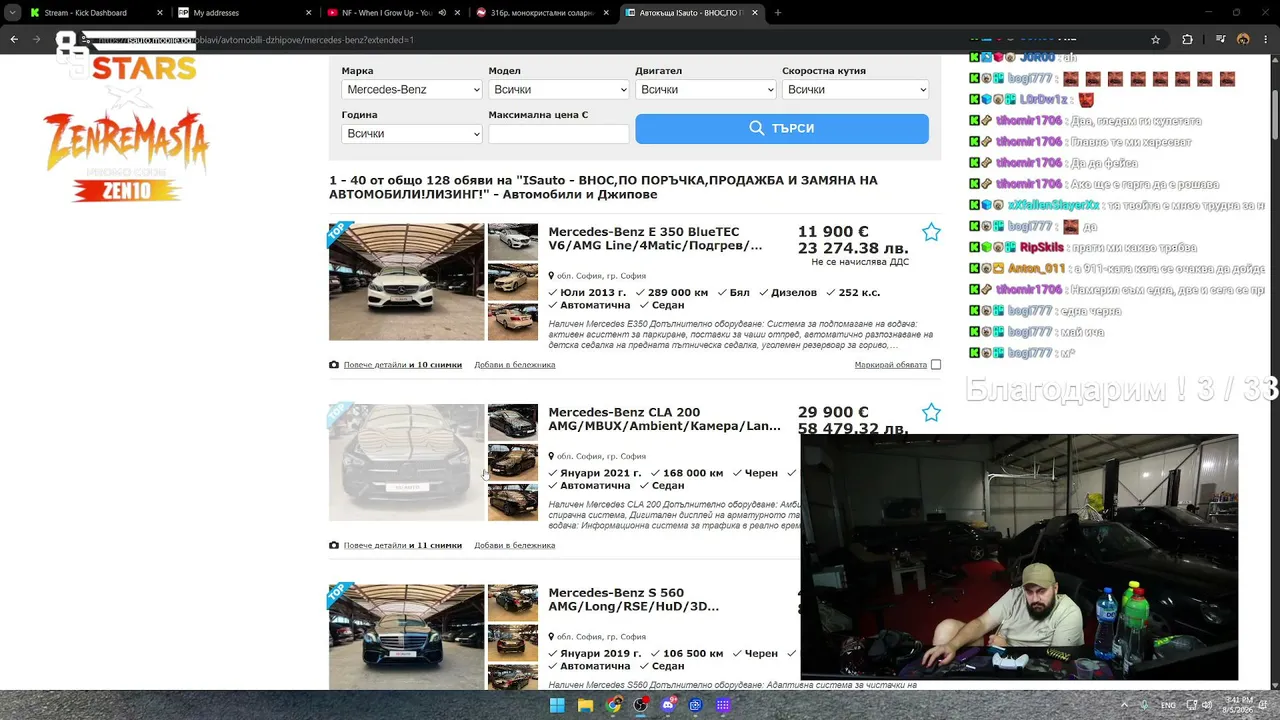This screenshot has height=720, width=1280.
Task: Click the camera icon under the CLA 200 listing
Action: 334,546
